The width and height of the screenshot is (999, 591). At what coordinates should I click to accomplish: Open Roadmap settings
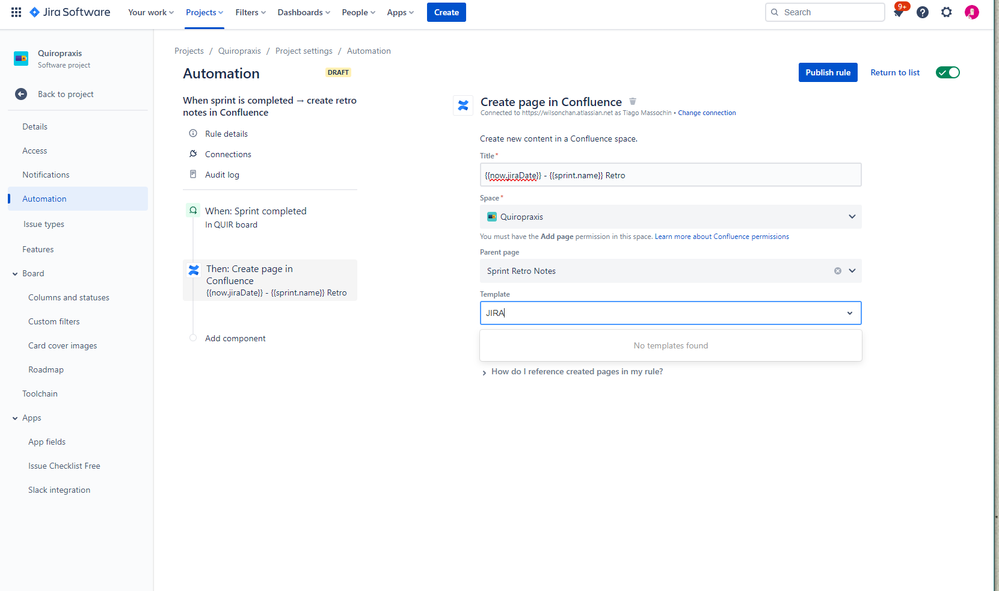coord(45,370)
